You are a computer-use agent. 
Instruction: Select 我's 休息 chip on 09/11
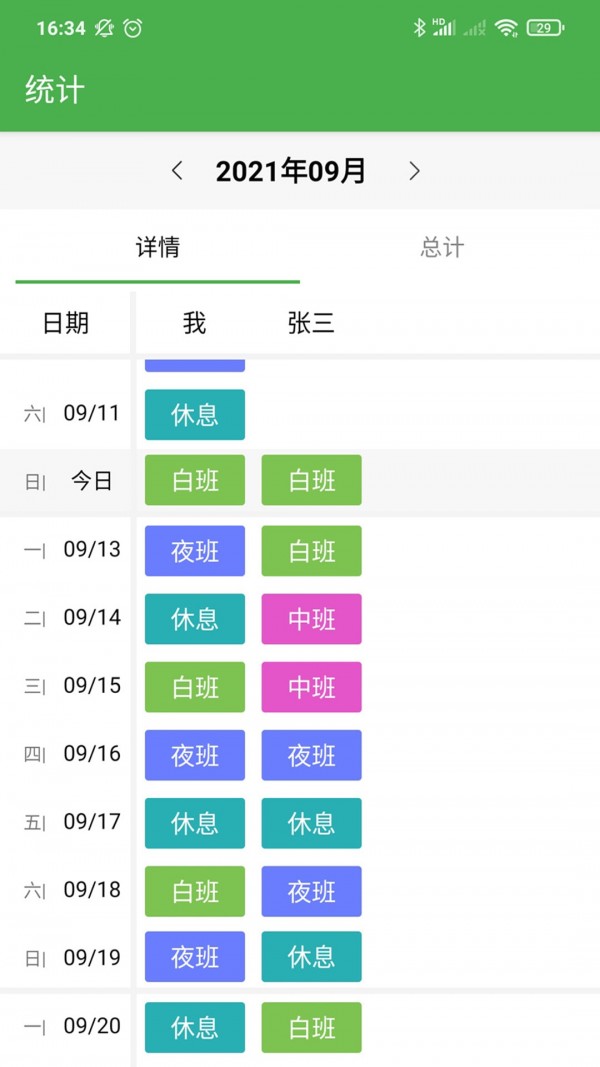click(194, 414)
